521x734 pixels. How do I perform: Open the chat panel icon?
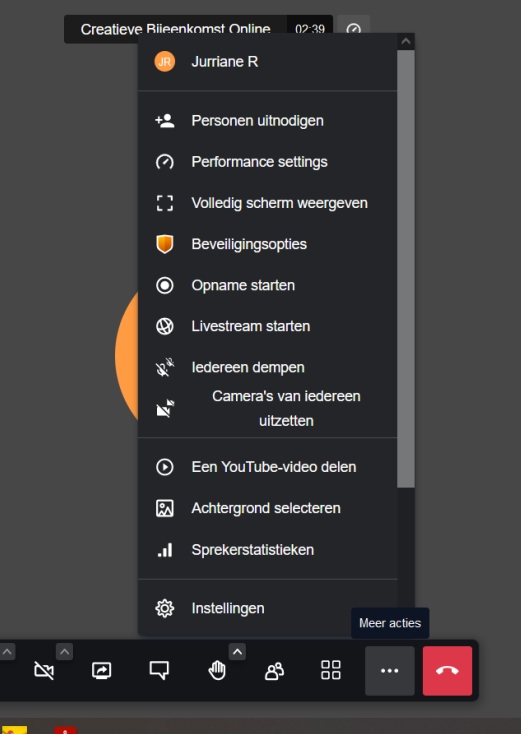click(x=159, y=670)
